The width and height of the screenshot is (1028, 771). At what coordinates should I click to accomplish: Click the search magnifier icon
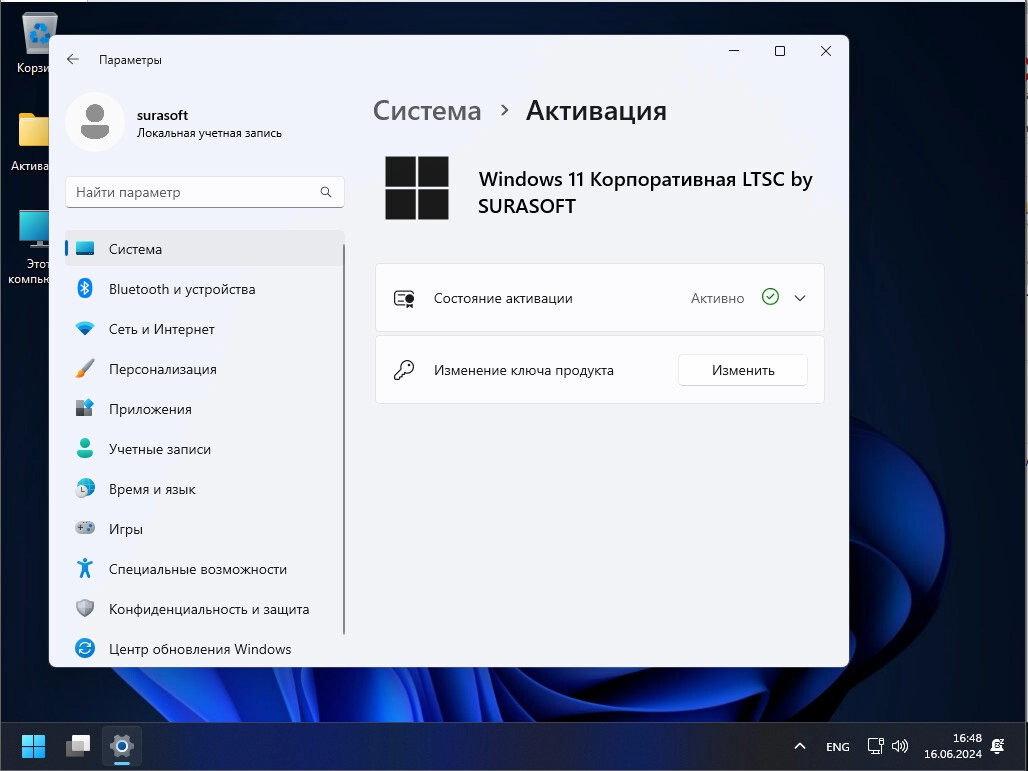tap(326, 192)
